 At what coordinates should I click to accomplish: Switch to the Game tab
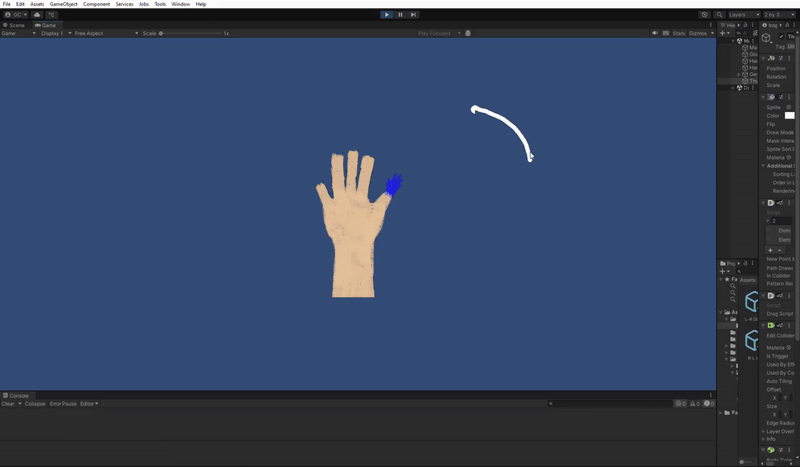tap(46, 25)
